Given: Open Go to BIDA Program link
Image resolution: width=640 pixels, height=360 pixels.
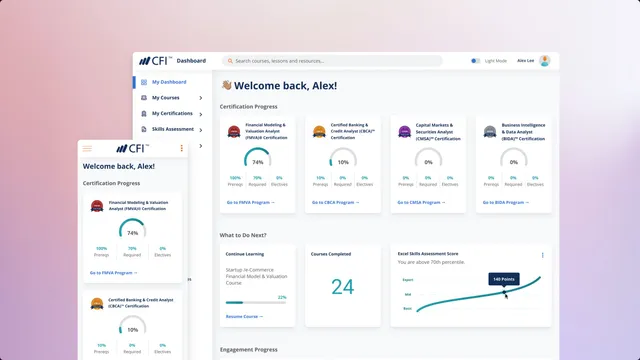Looking at the screenshot, I should 506,202.
